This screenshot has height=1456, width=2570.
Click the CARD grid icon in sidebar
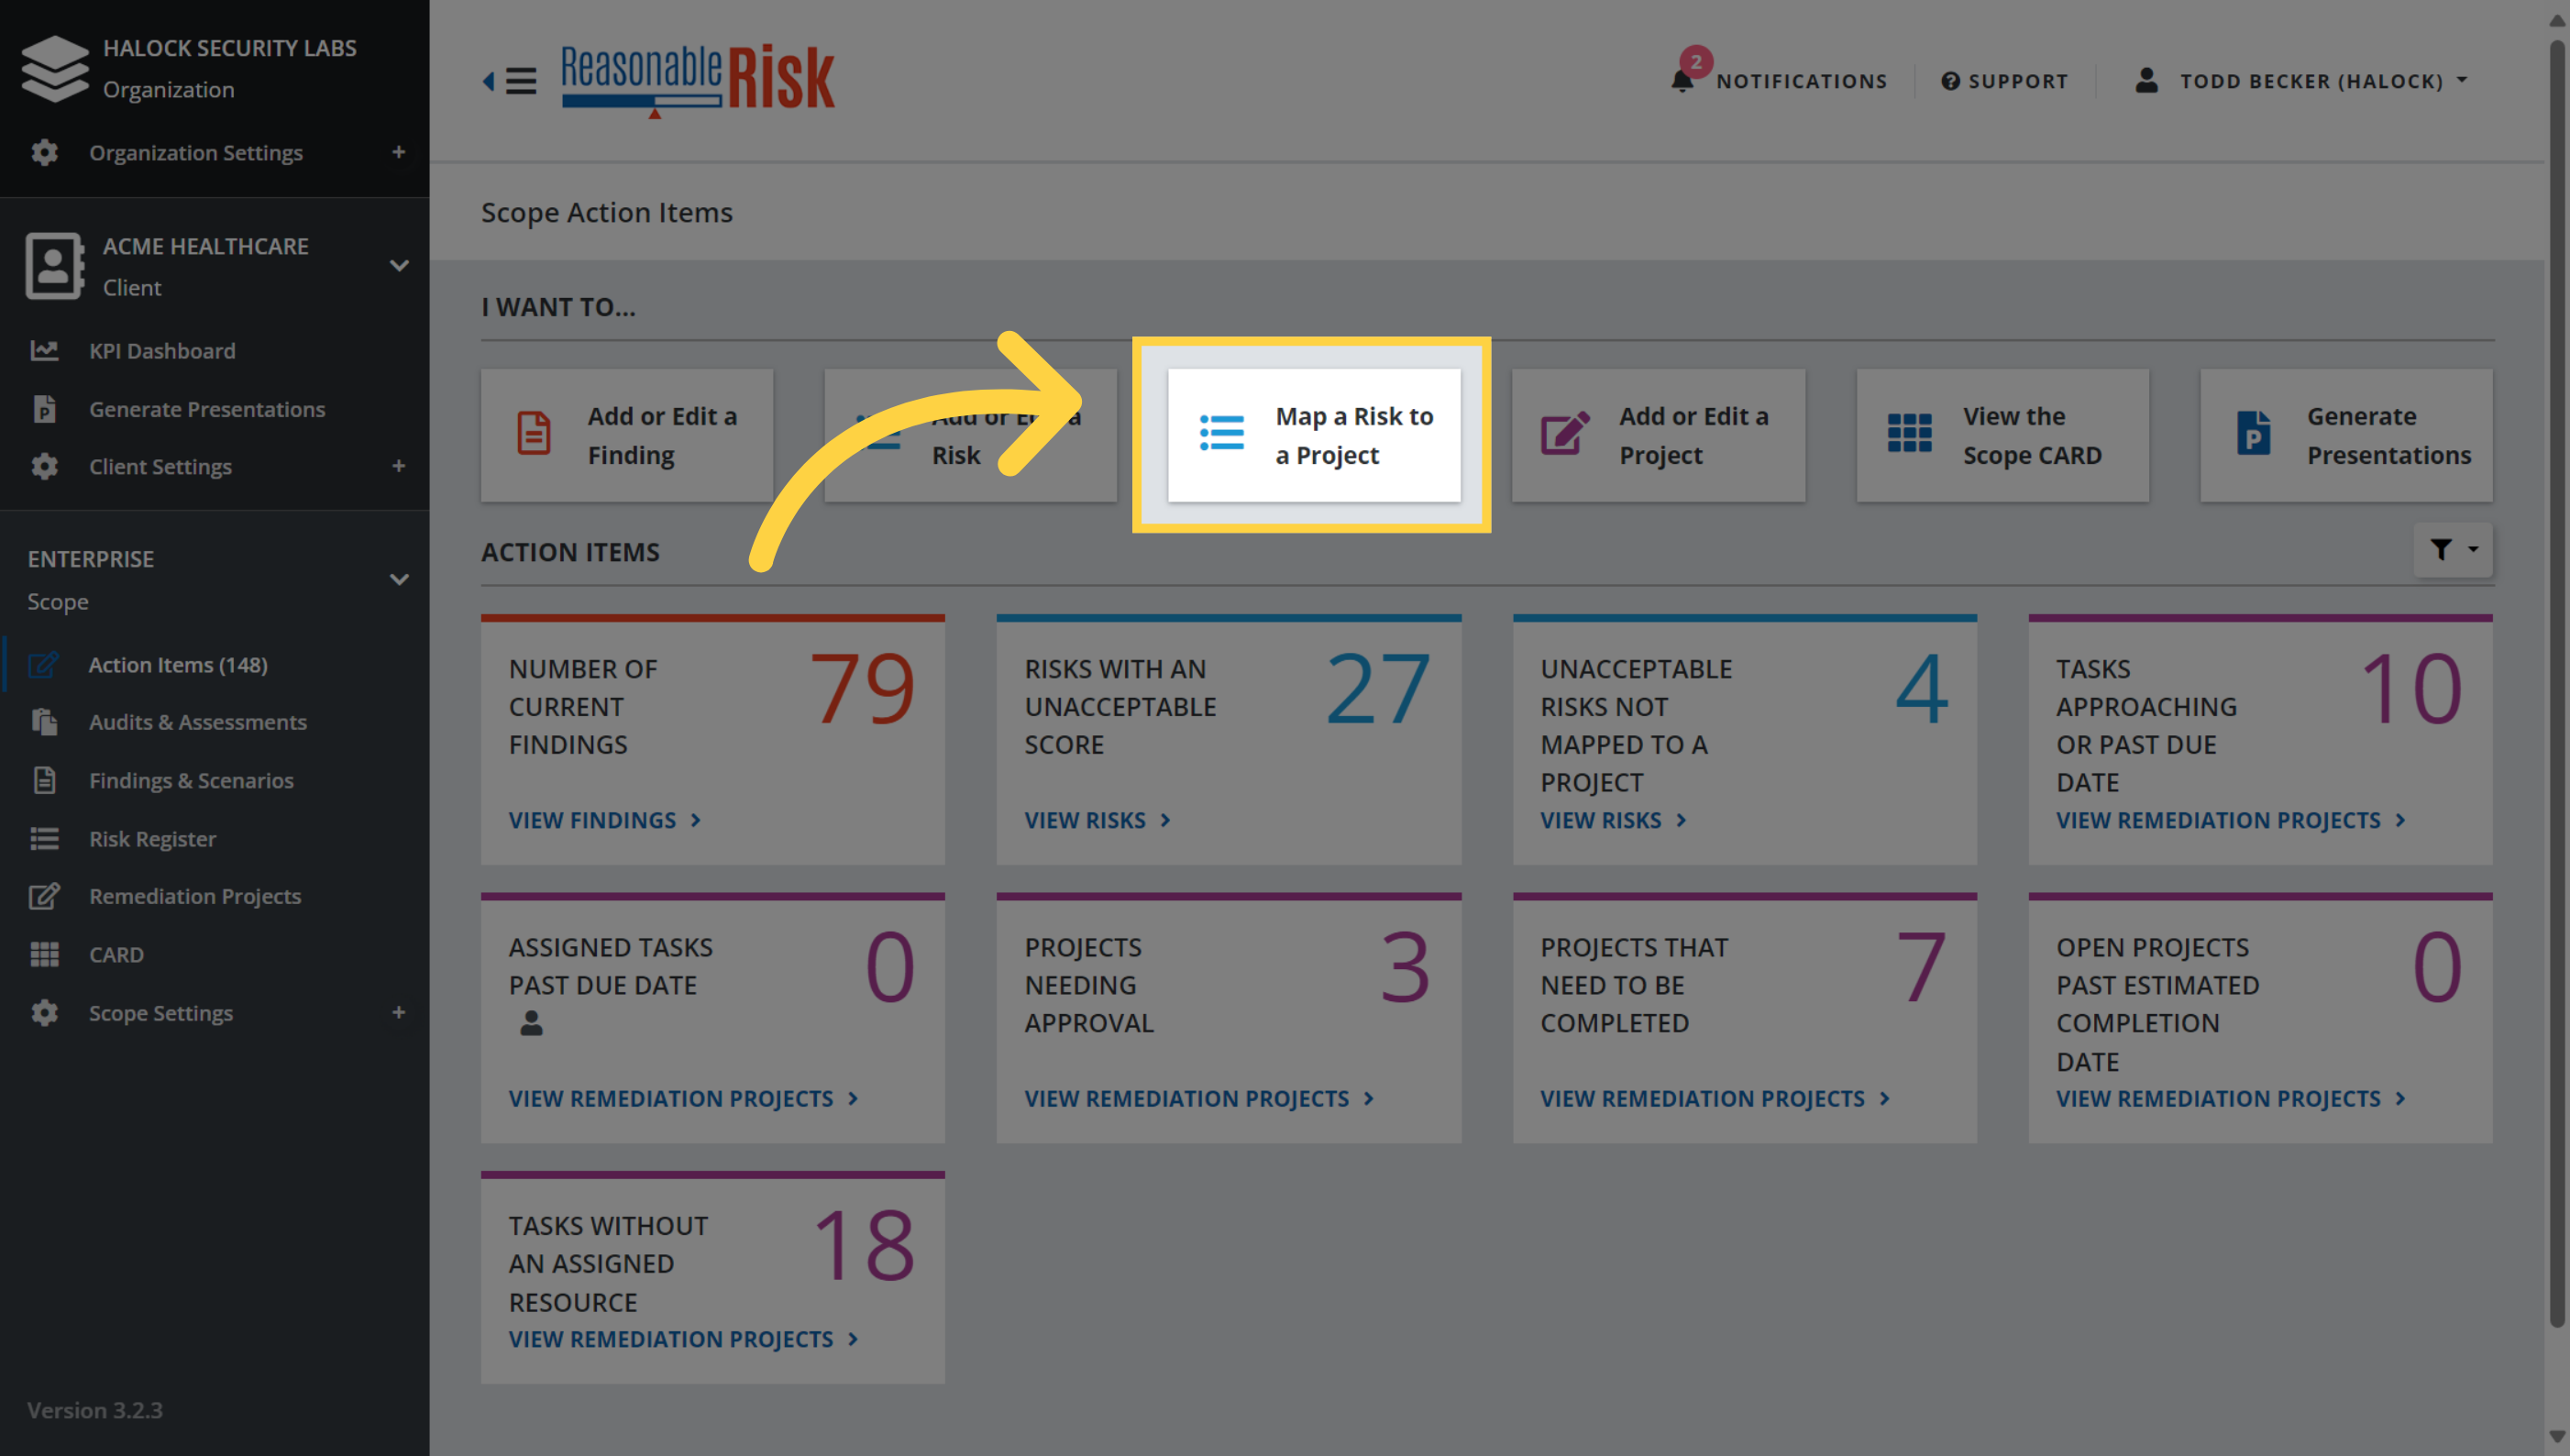pos(44,954)
